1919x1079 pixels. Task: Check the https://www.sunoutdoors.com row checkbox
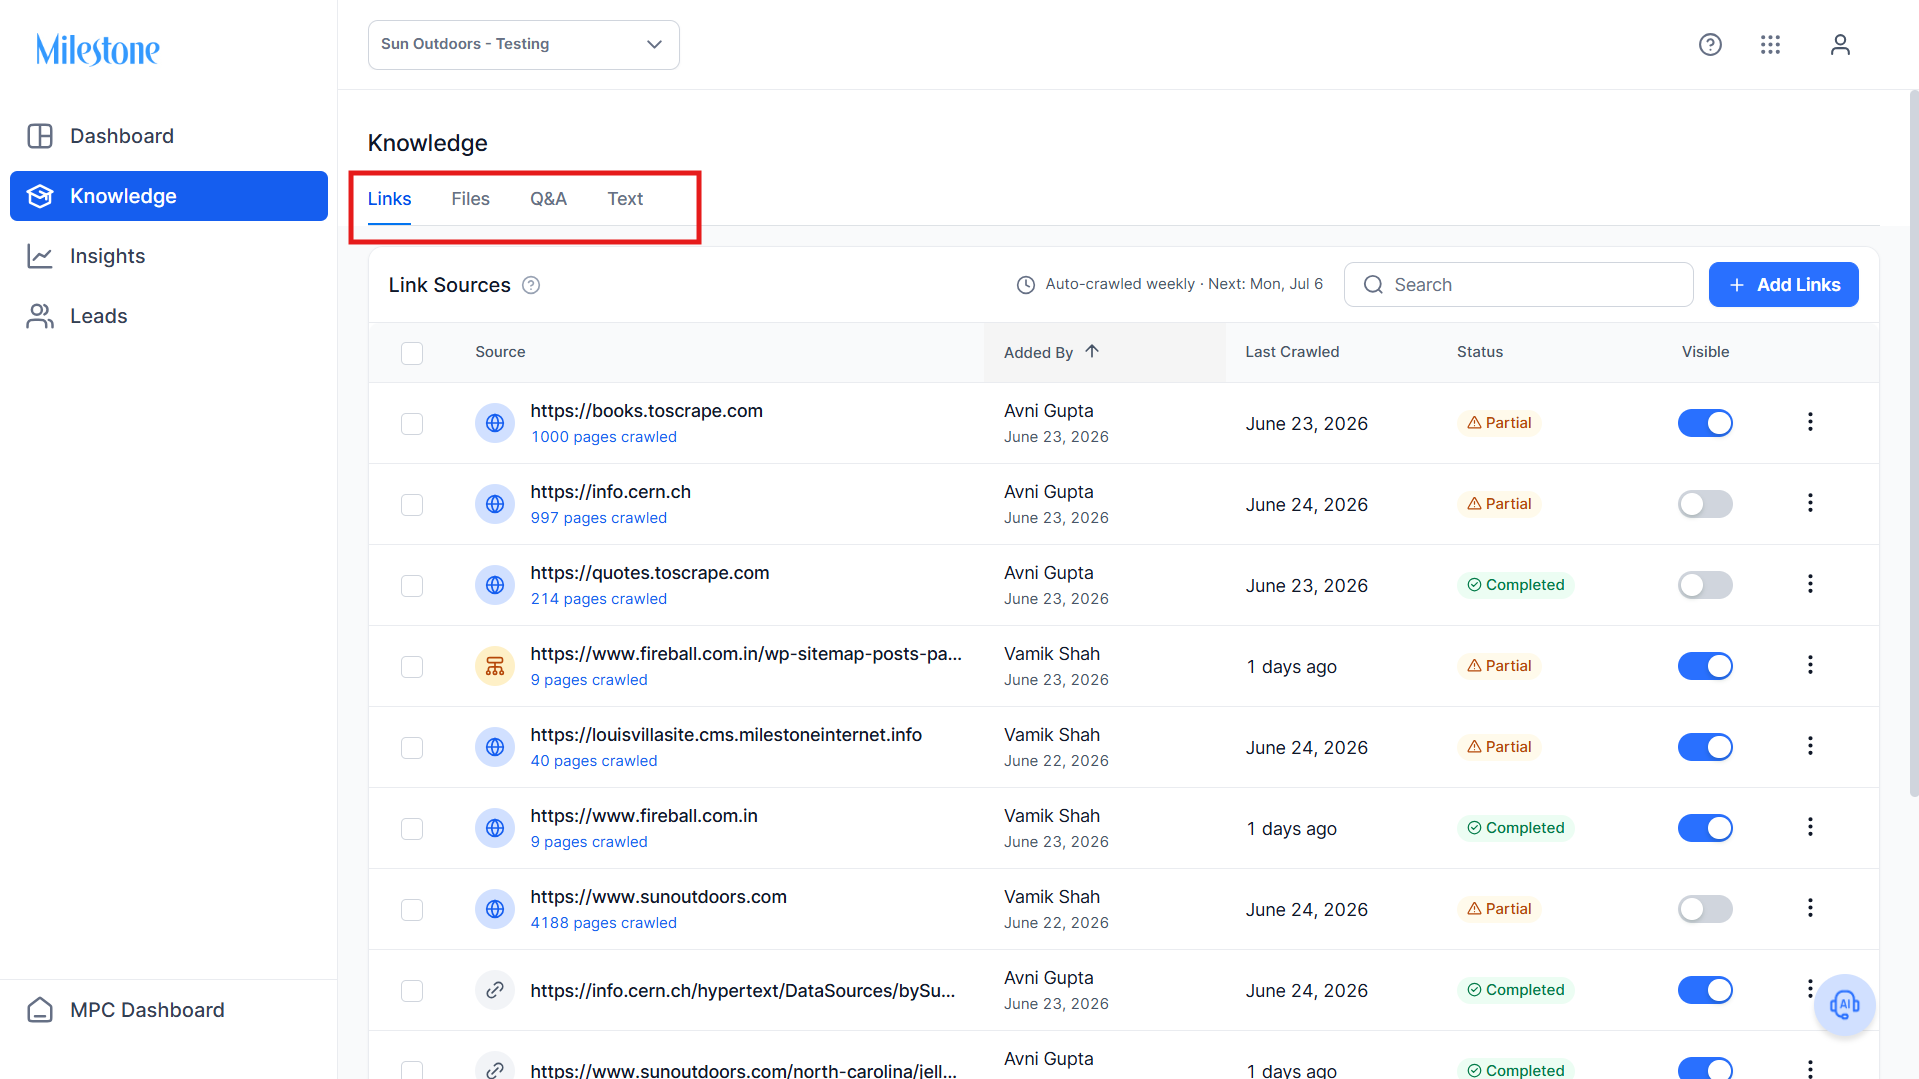tap(412, 910)
